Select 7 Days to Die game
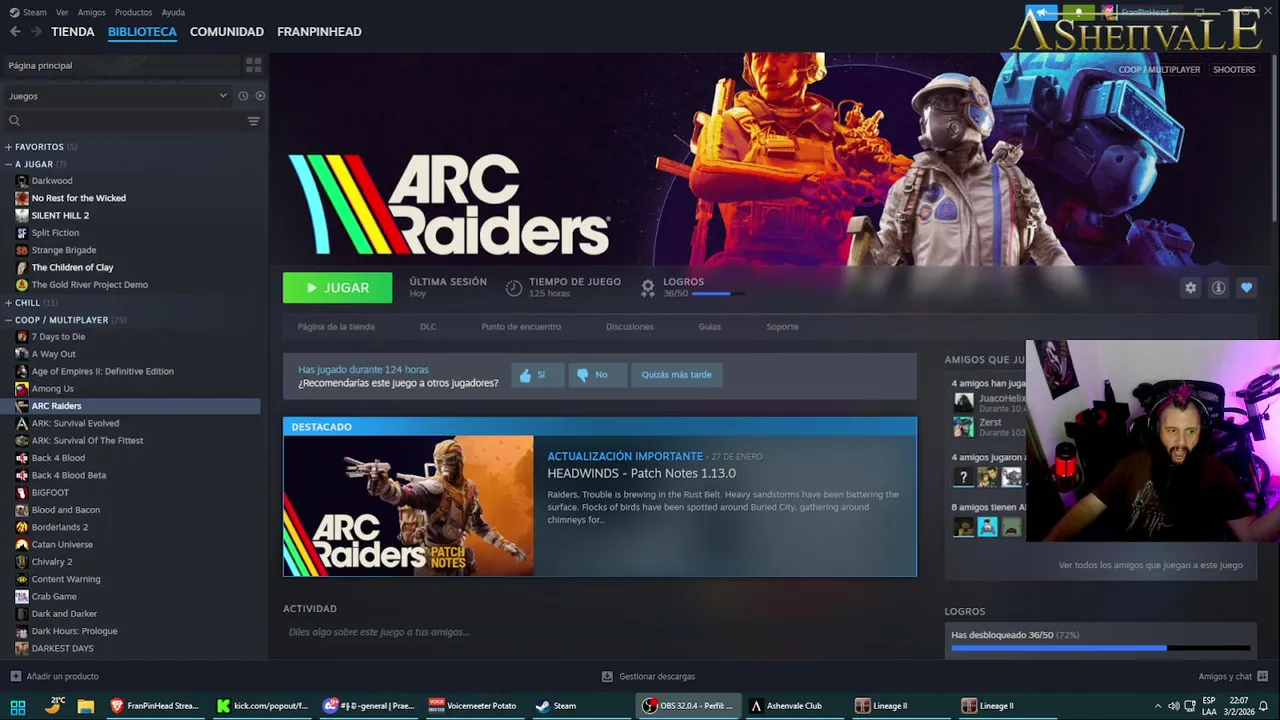This screenshot has width=1280, height=720. click(x=58, y=337)
